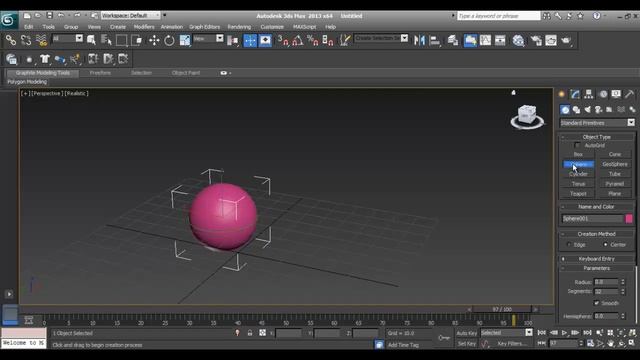
Task: Toggle the Set Key button
Action: [x=467, y=344]
